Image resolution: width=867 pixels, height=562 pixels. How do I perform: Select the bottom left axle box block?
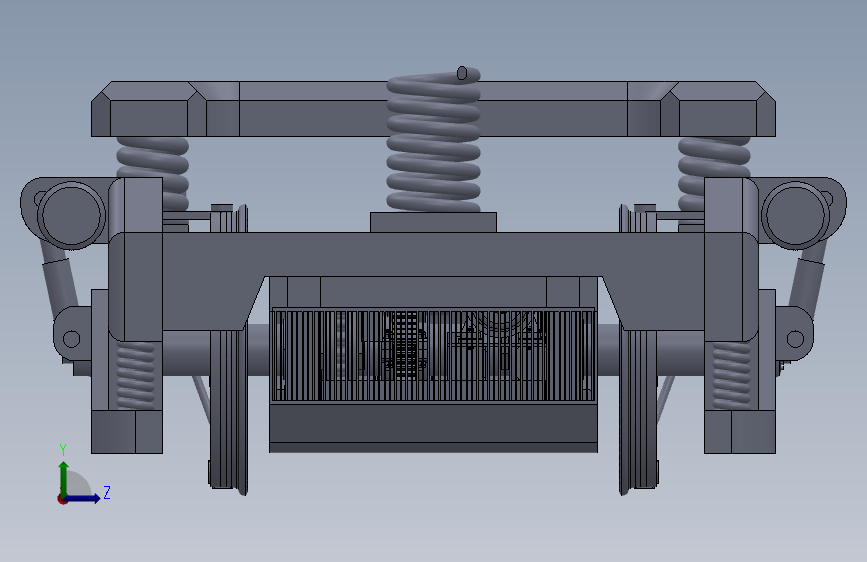coord(127,431)
